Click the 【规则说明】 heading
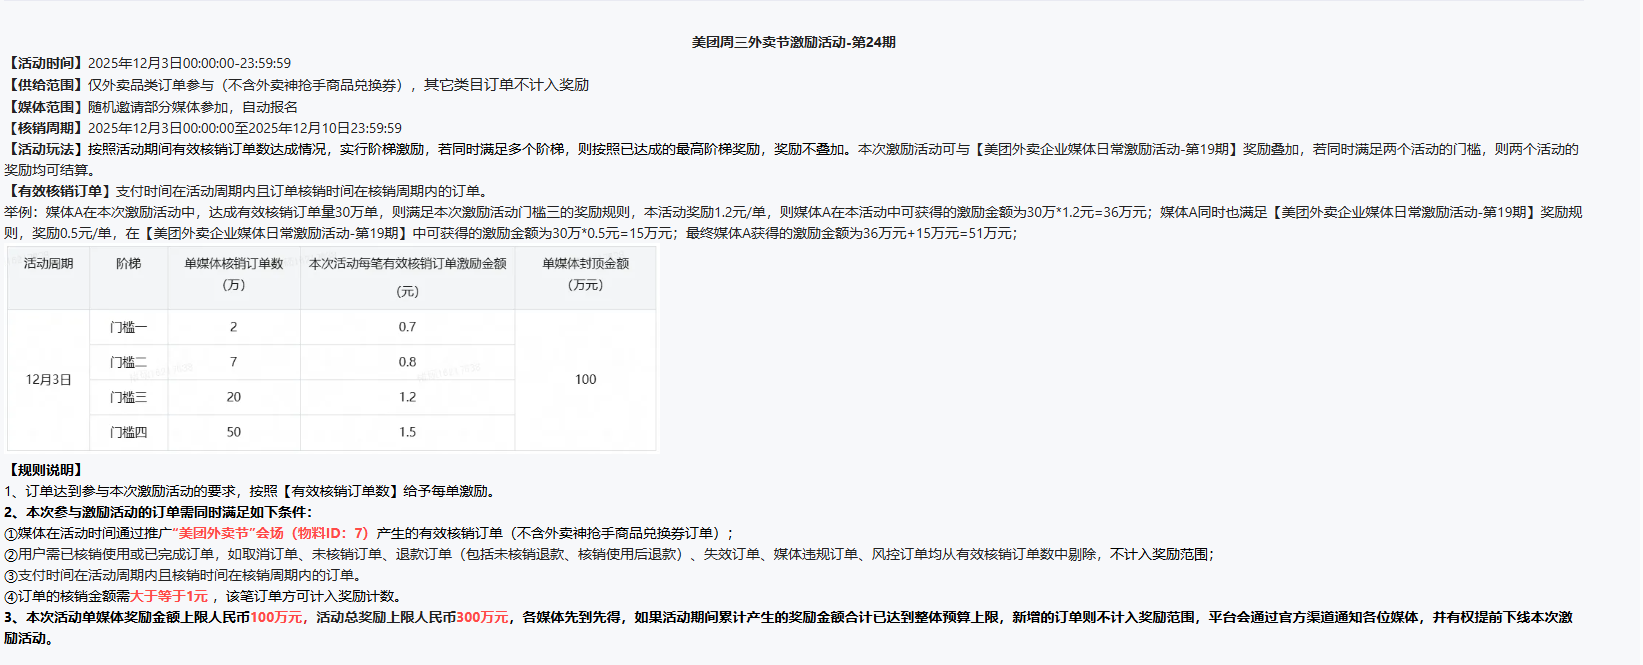Image resolution: width=1643 pixels, height=665 pixels. pos(45,470)
